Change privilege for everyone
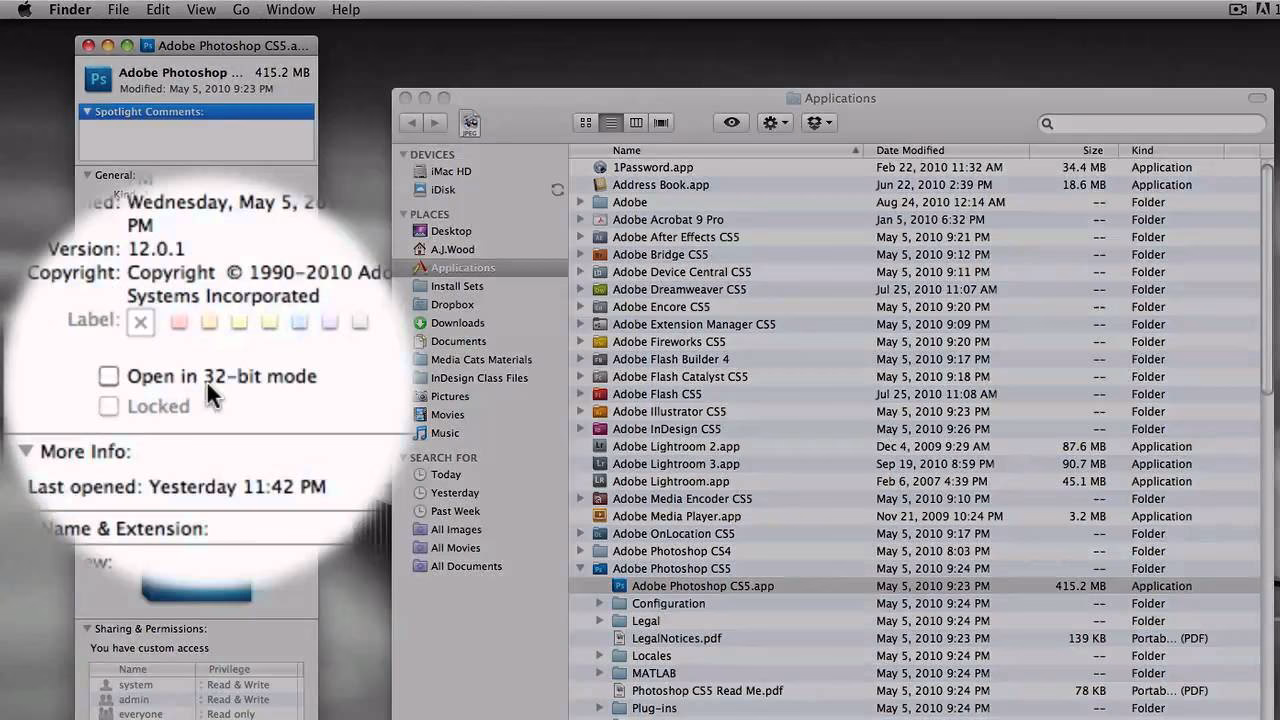 (x=232, y=714)
